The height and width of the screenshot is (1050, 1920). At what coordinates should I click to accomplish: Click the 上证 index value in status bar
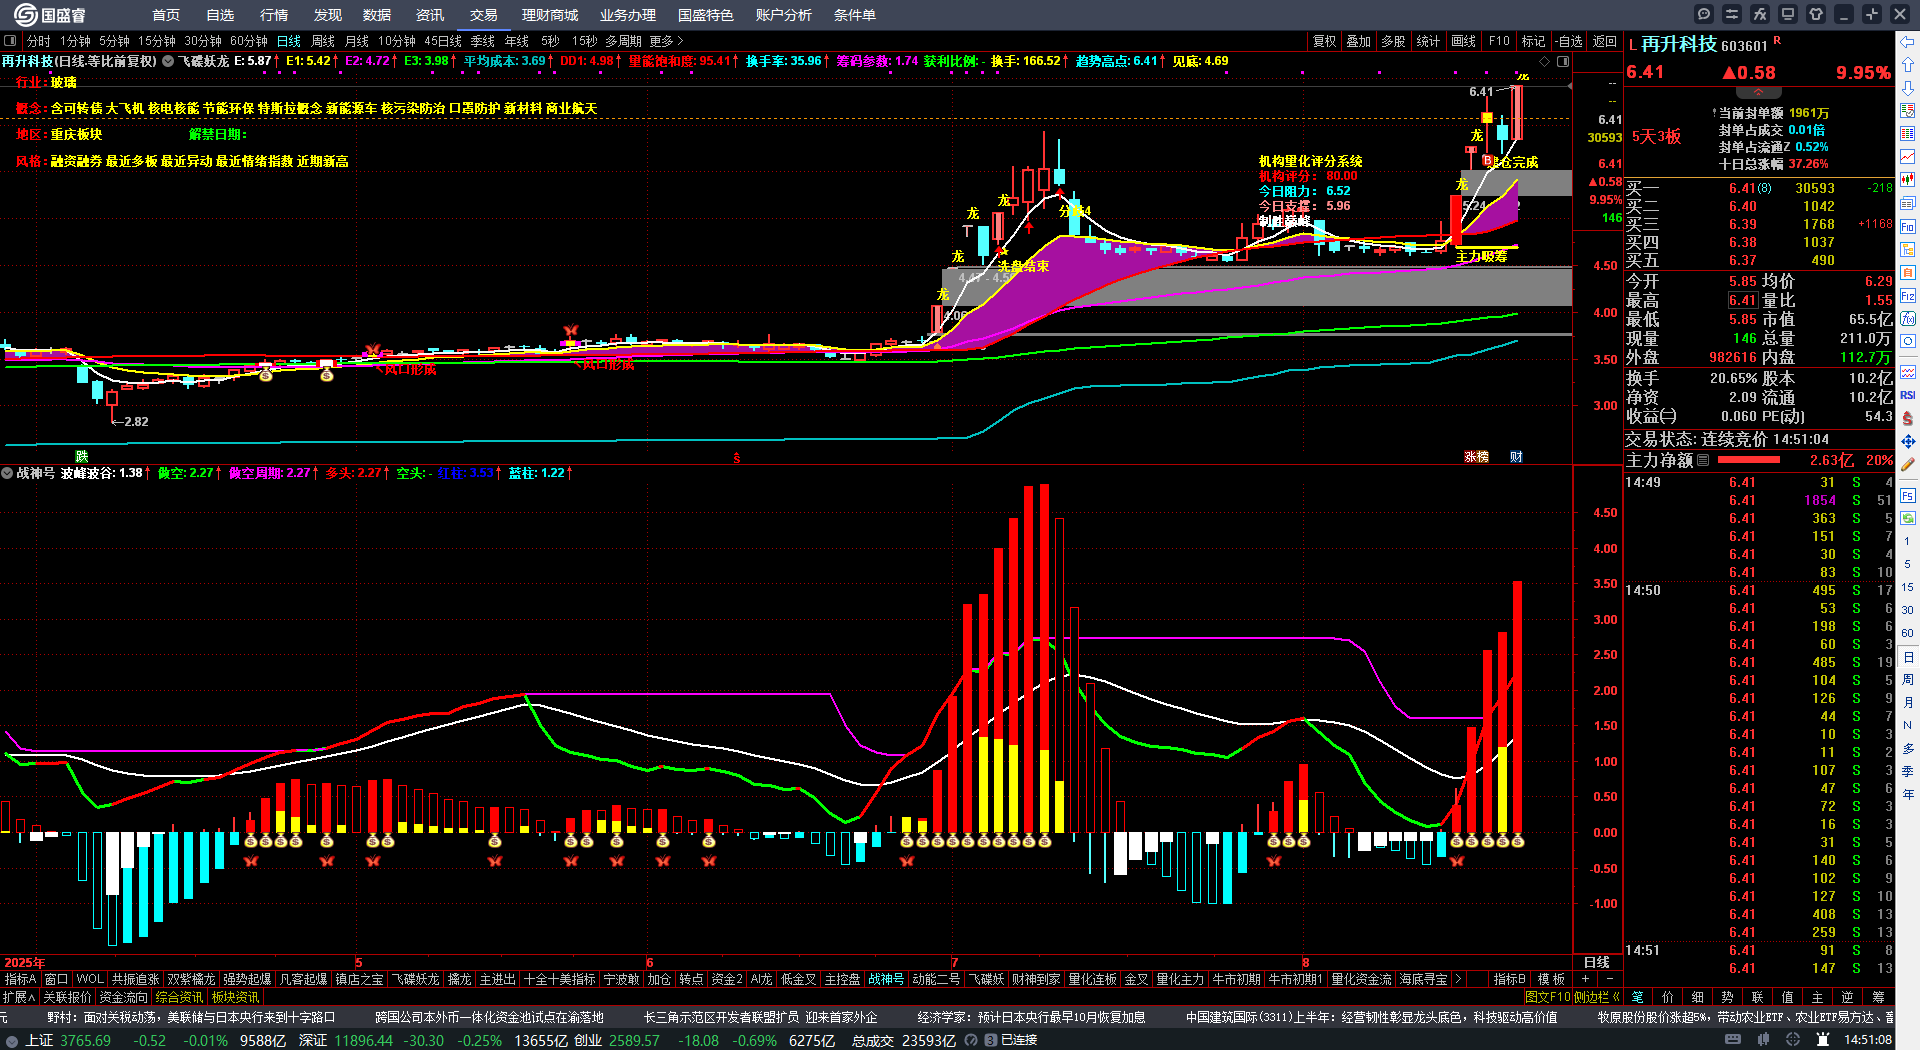[86, 1040]
